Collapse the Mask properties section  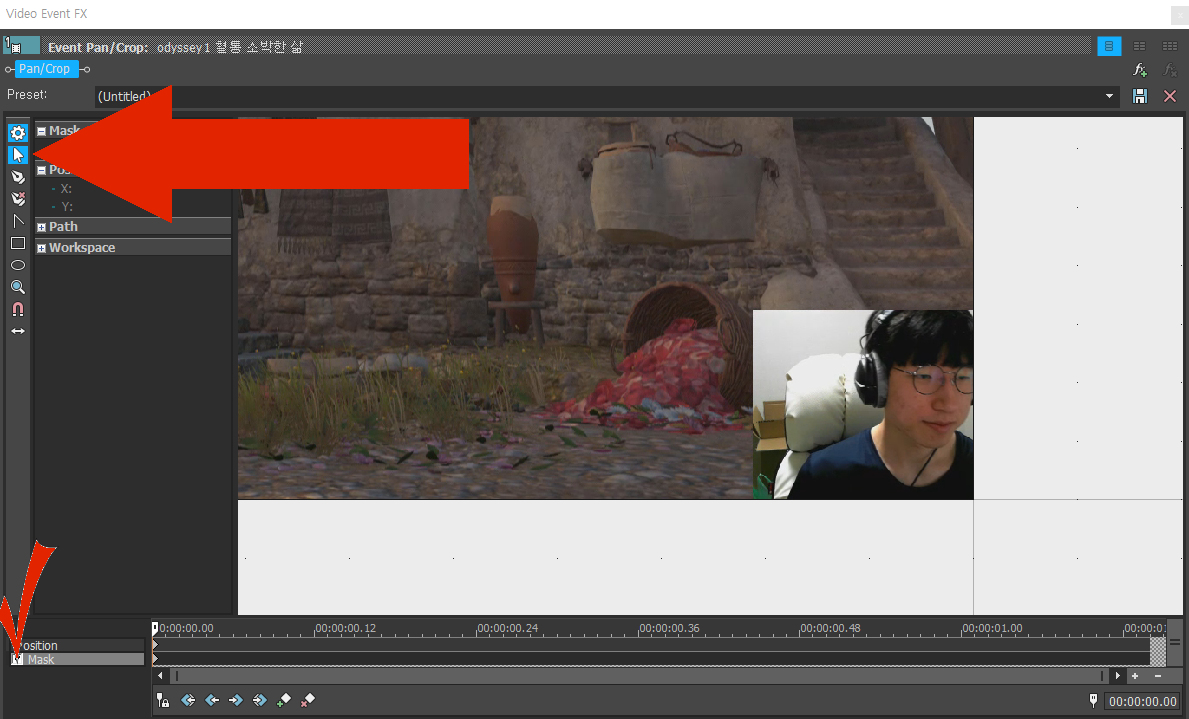tap(42, 131)
